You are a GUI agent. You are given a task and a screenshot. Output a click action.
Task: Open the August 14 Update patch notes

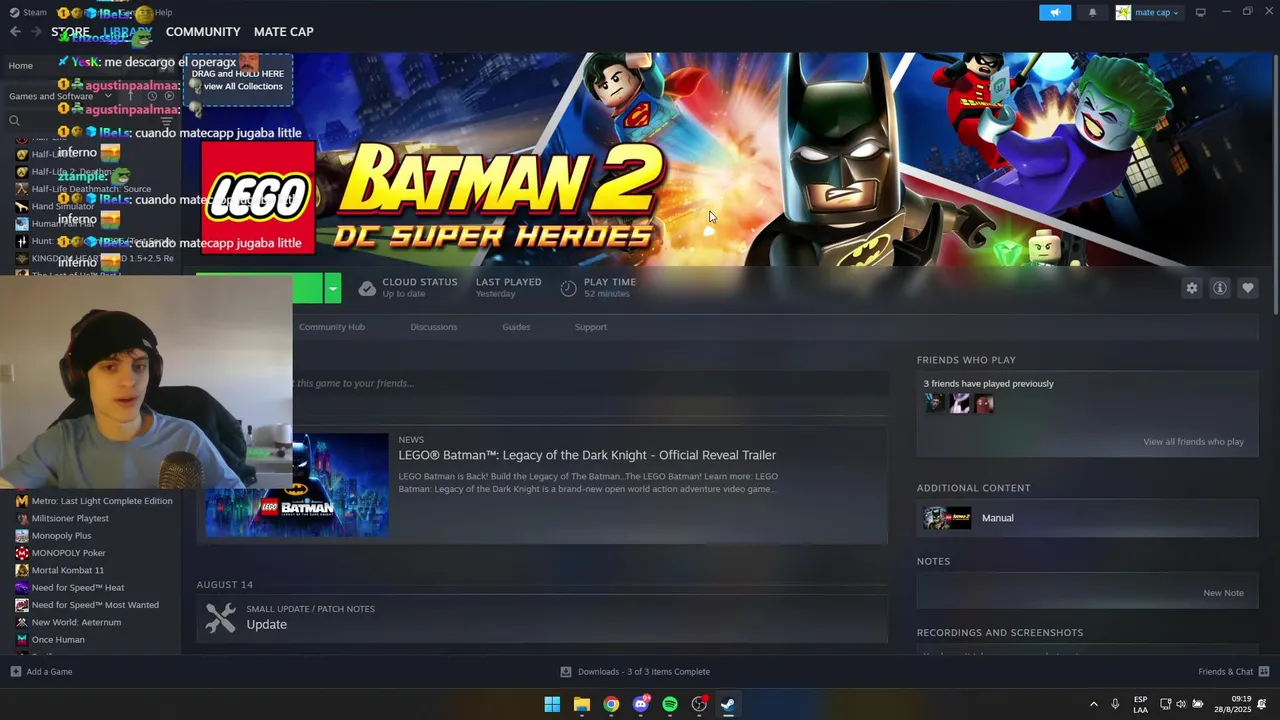pyautogui.click(x=542, y=617)
